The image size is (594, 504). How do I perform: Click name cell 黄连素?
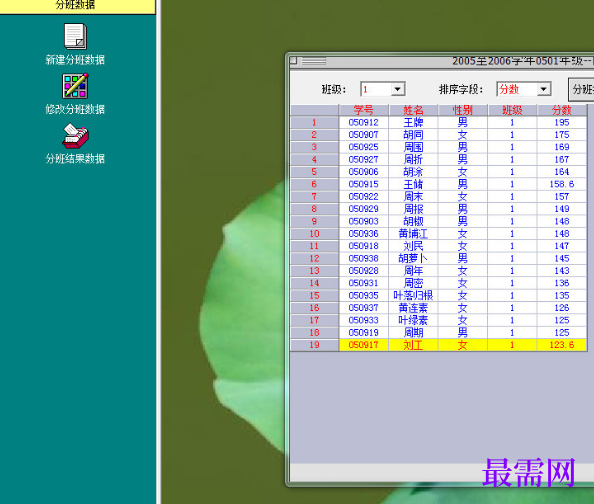pos(413,308)
